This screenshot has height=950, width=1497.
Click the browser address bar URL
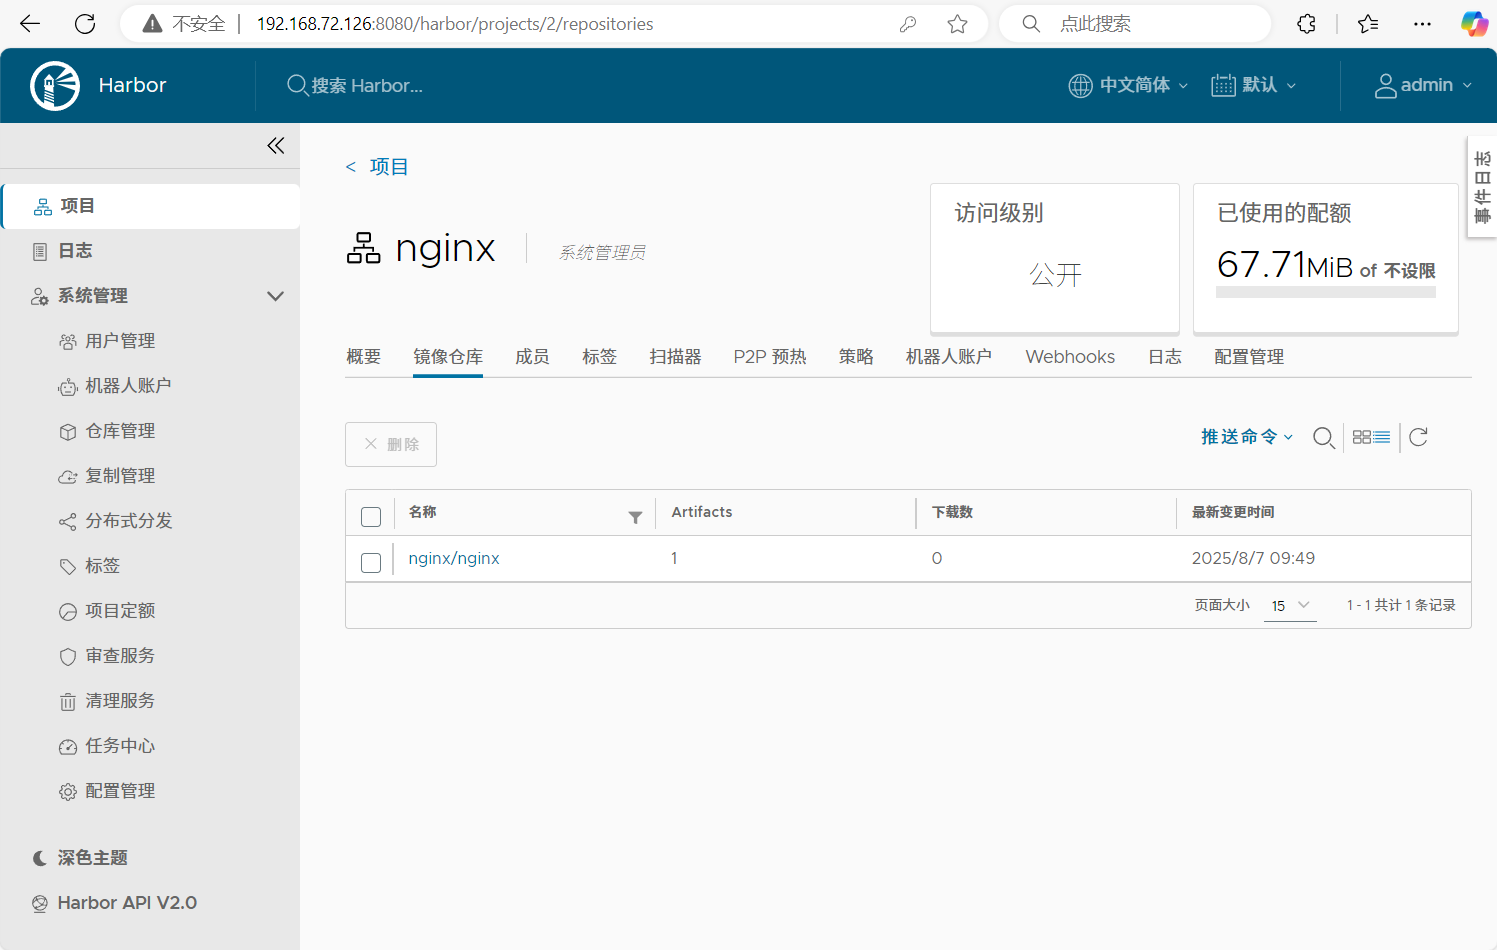pyautogui.click(x=455, y=24)
